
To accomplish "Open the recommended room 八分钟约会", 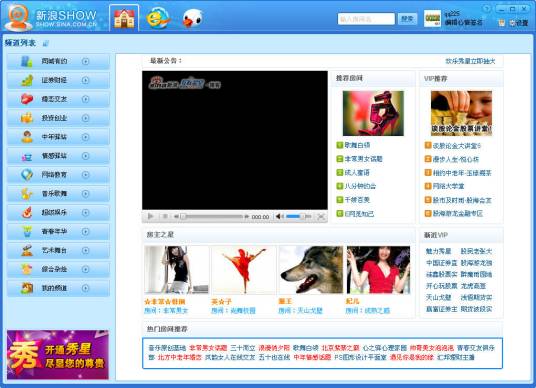I will click(x=360, y=186).
